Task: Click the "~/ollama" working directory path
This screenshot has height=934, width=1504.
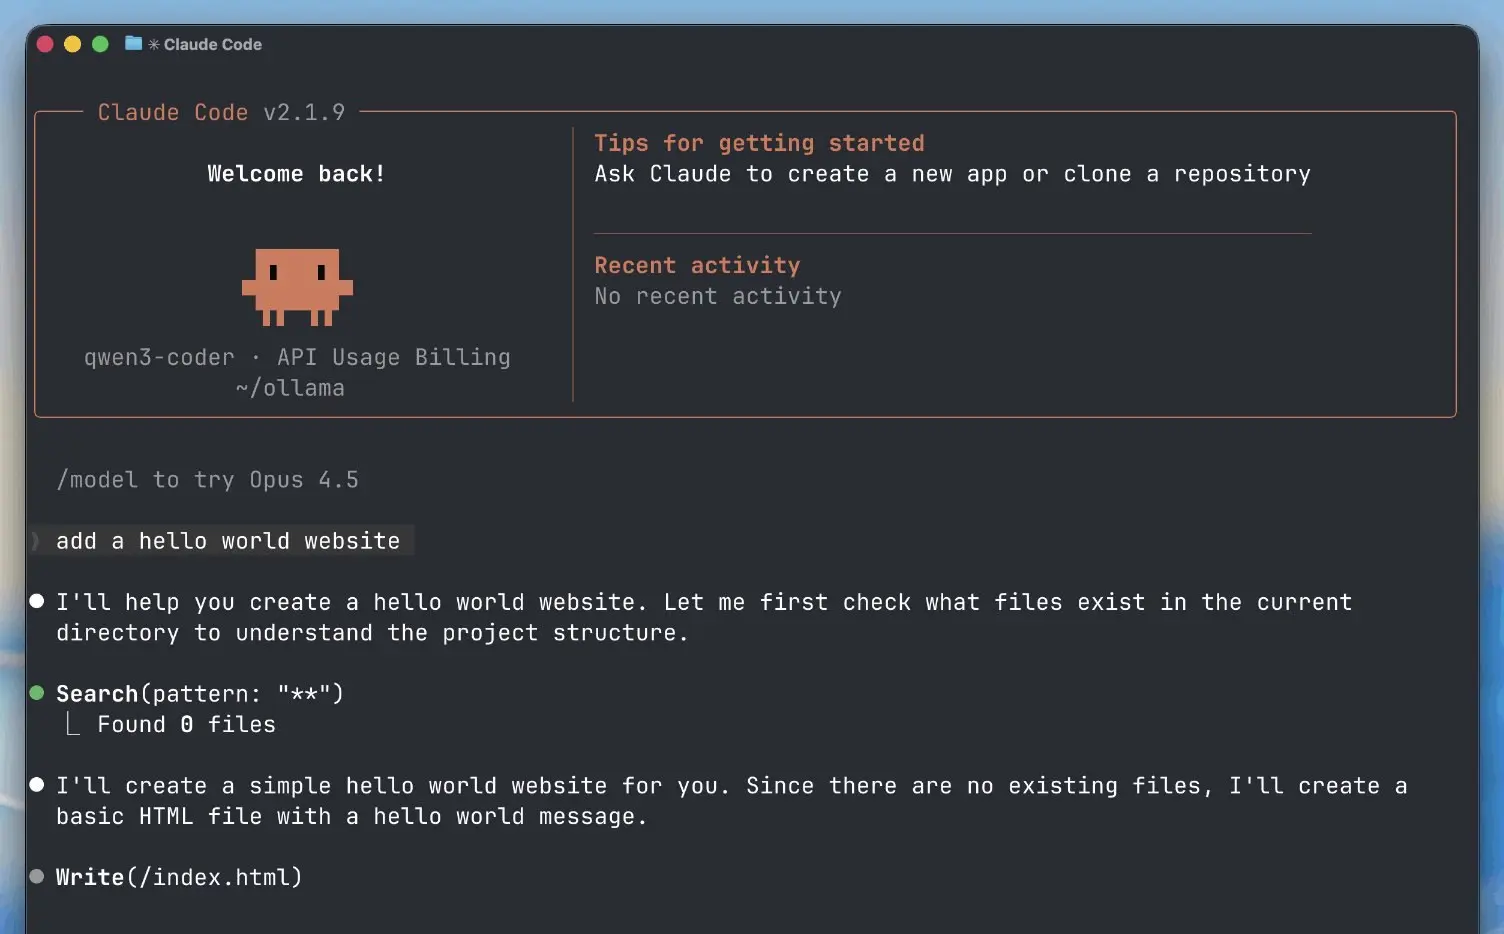Action: click(x=290, y=388)
